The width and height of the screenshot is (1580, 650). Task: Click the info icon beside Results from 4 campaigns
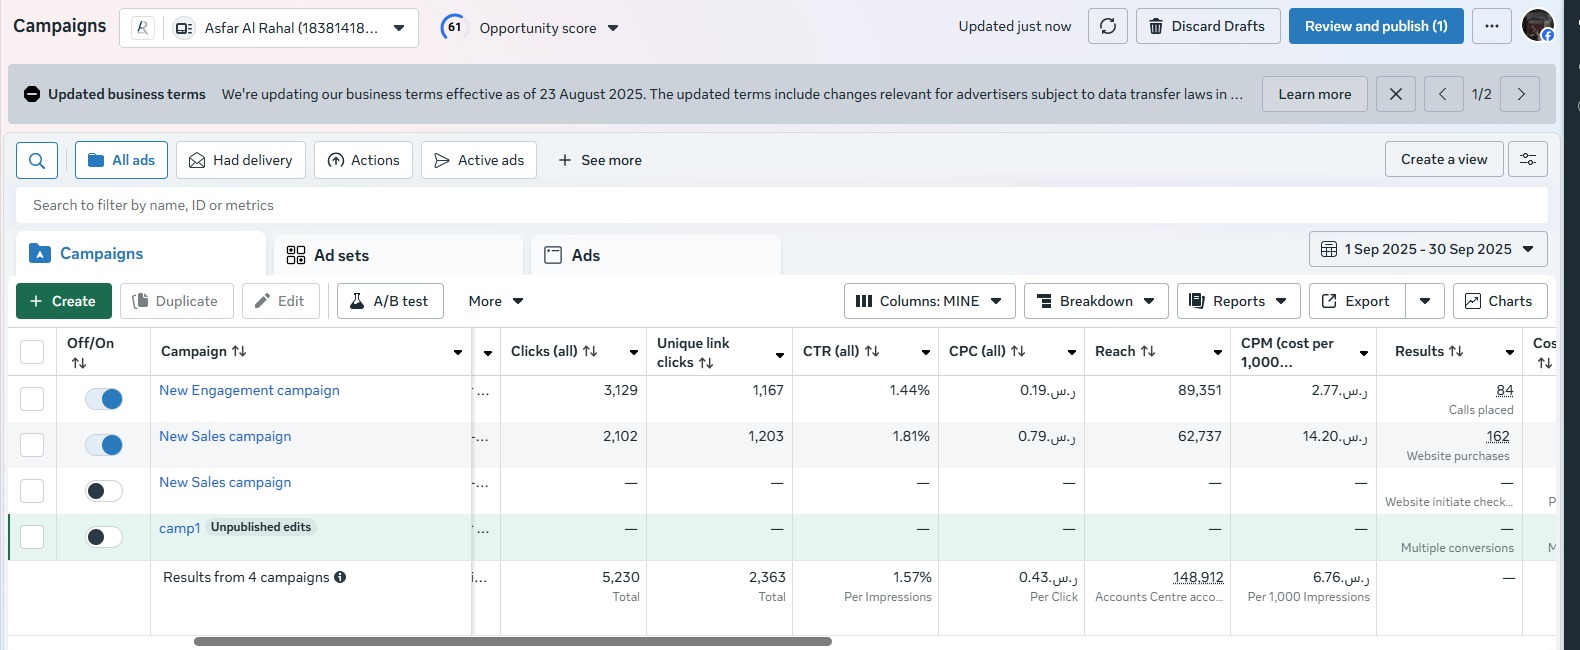(340, 577)
